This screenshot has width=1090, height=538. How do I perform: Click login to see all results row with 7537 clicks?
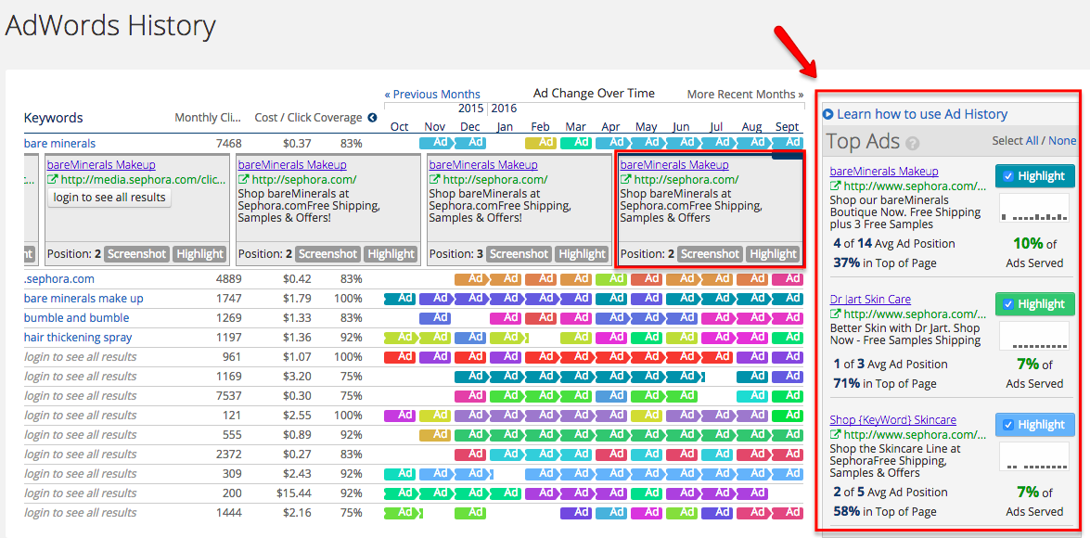[80, 396]
